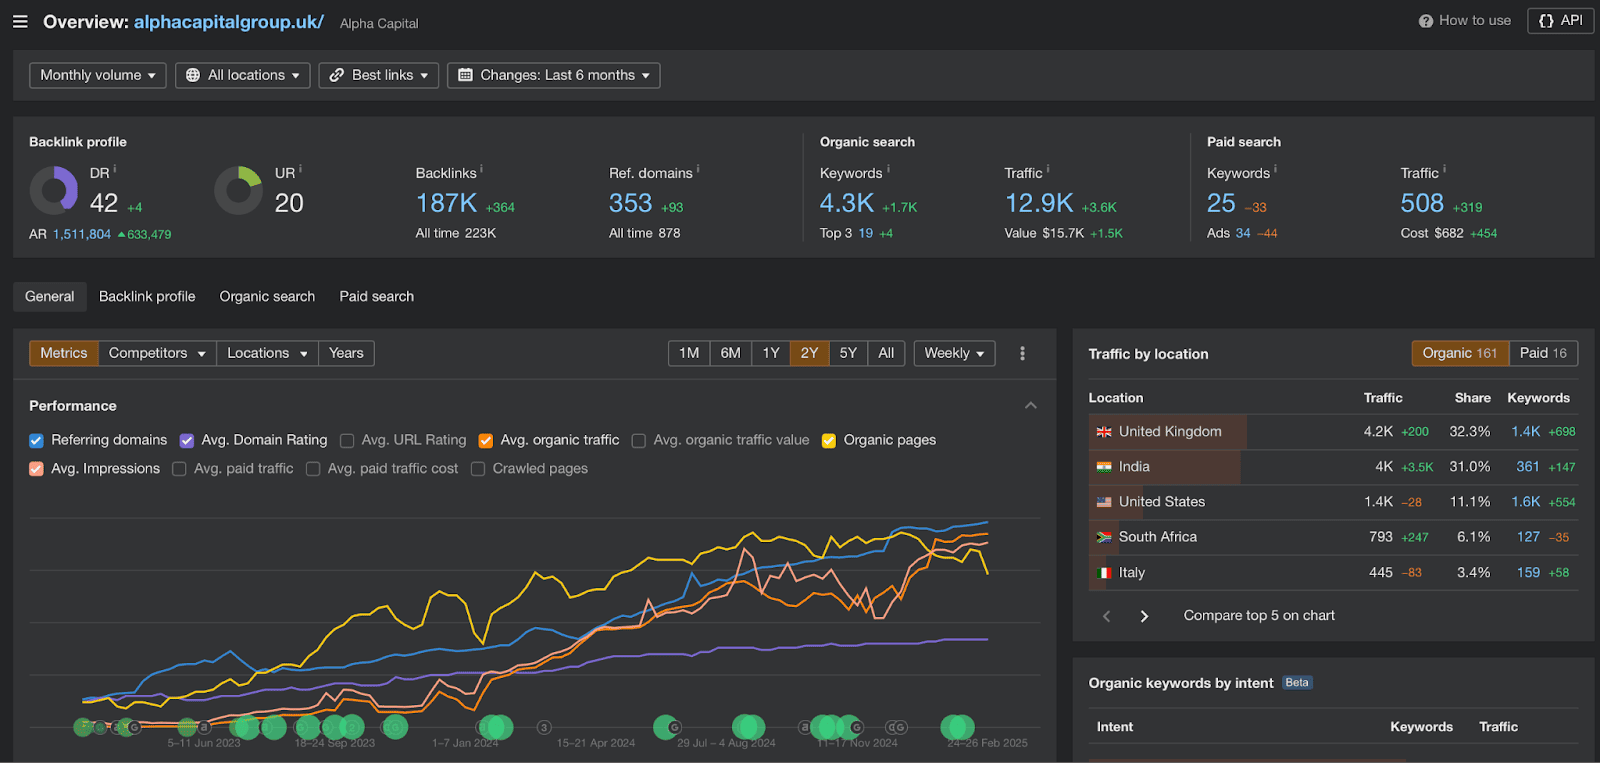This screenshot has width=1600, height=763.
Task: Switch to Backlink profile tab
Action: point(147,296)
